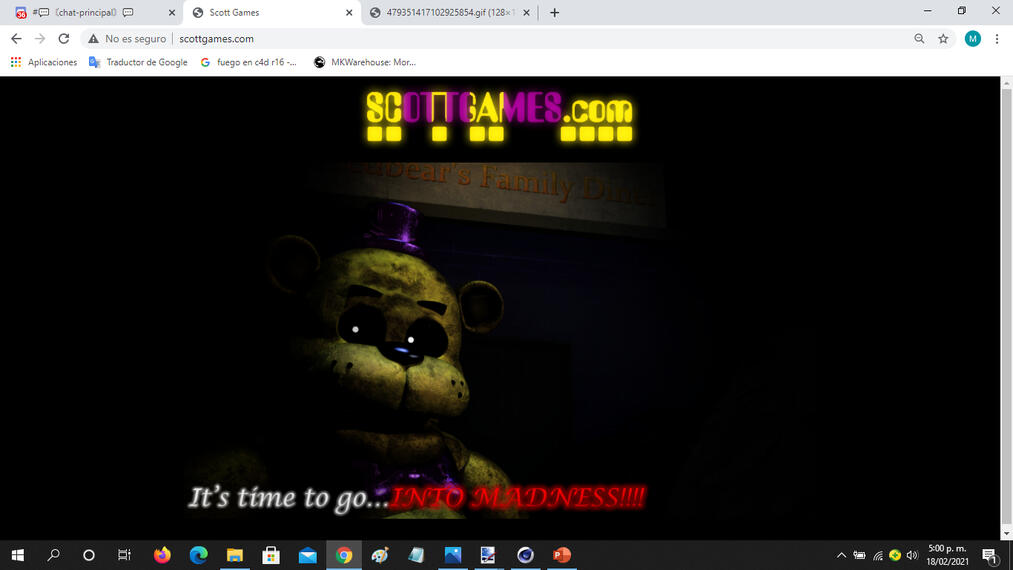Reload the scottgames.com page
1013x570 pixels.
tap(63, 39)
